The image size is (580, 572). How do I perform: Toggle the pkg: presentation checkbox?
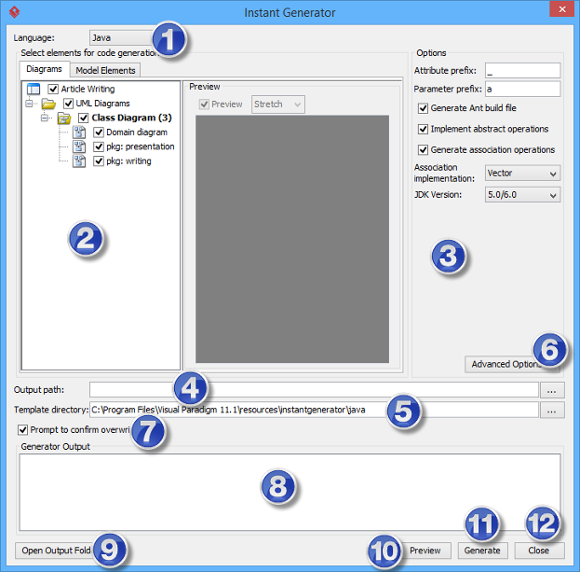[98, 147]
